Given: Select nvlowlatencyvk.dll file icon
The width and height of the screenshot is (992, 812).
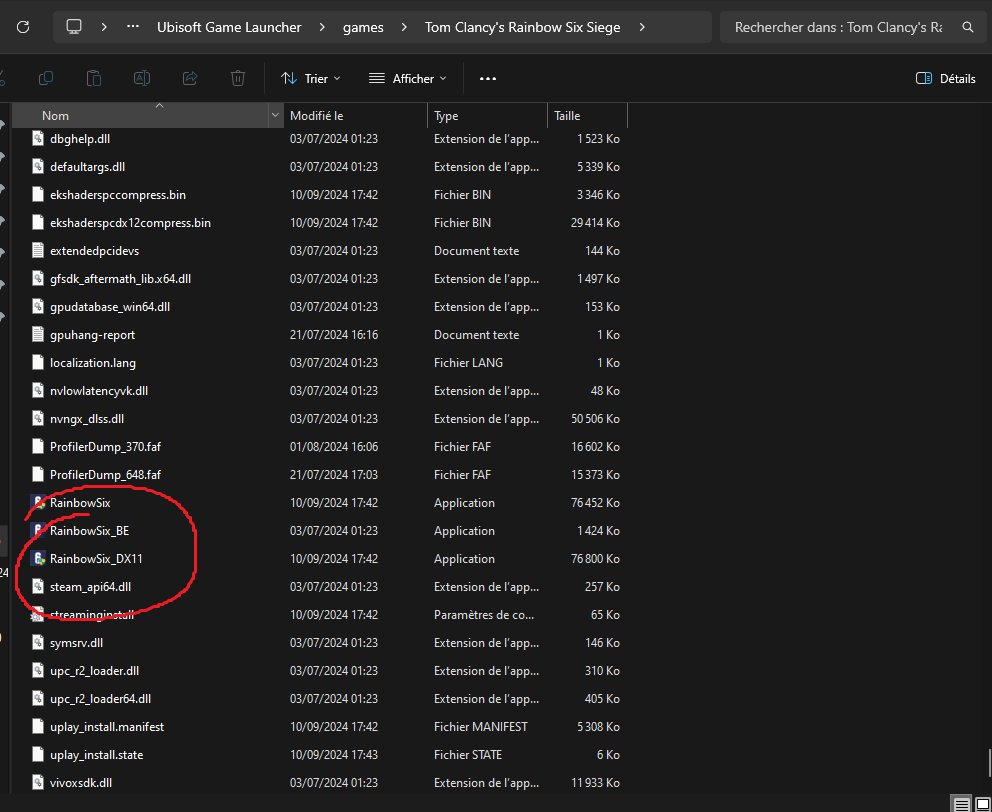Looking at the screenshot, I should pos(39,390).
